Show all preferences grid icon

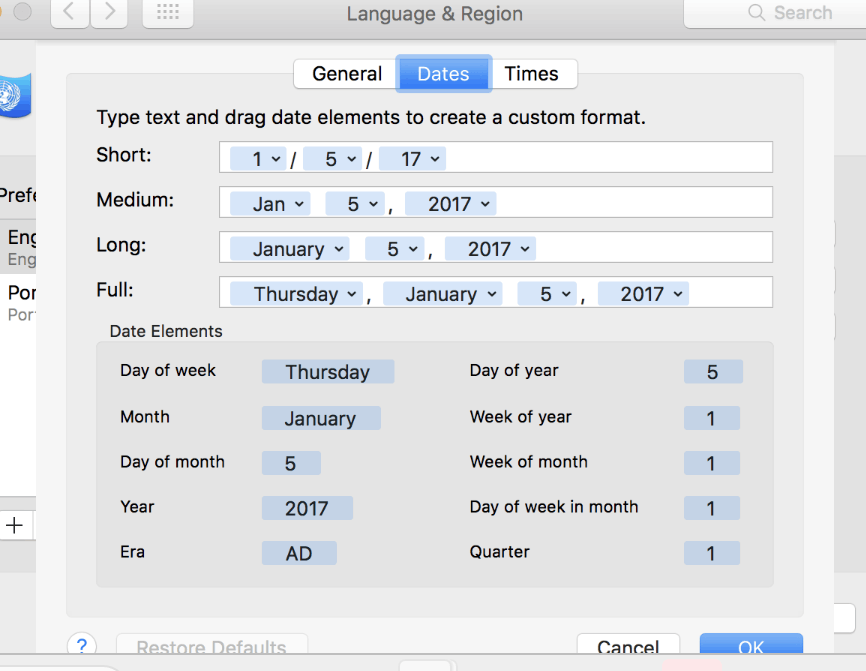coord(168,12)
